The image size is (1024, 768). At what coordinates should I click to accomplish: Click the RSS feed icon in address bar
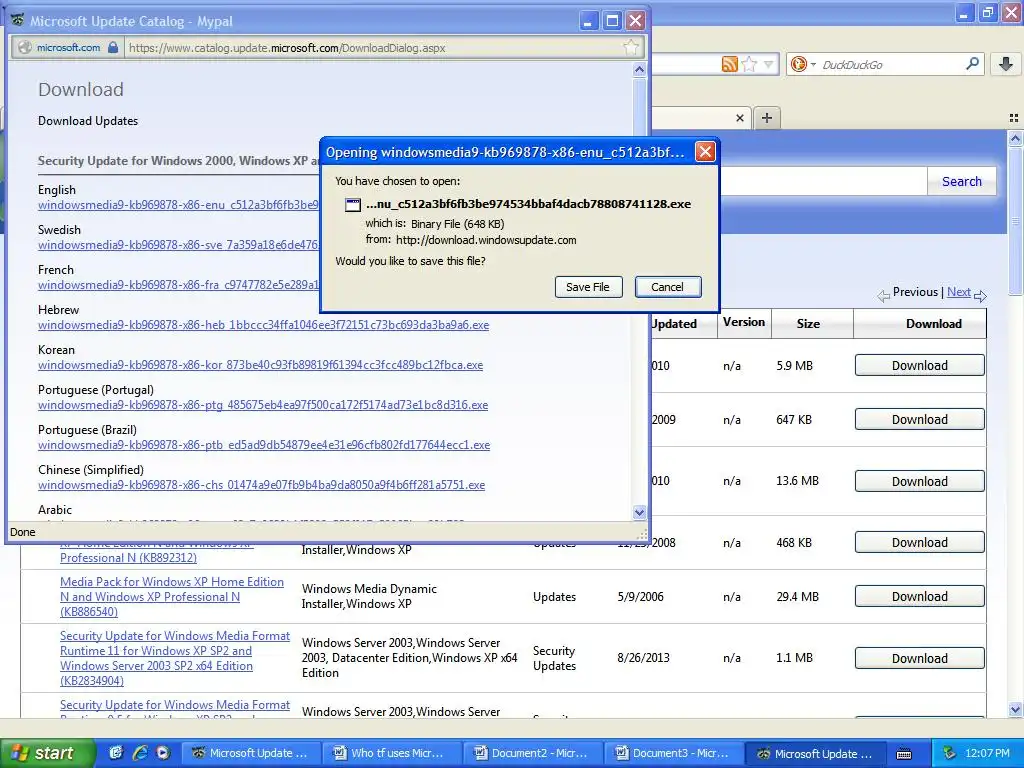[x=729, y=64]
